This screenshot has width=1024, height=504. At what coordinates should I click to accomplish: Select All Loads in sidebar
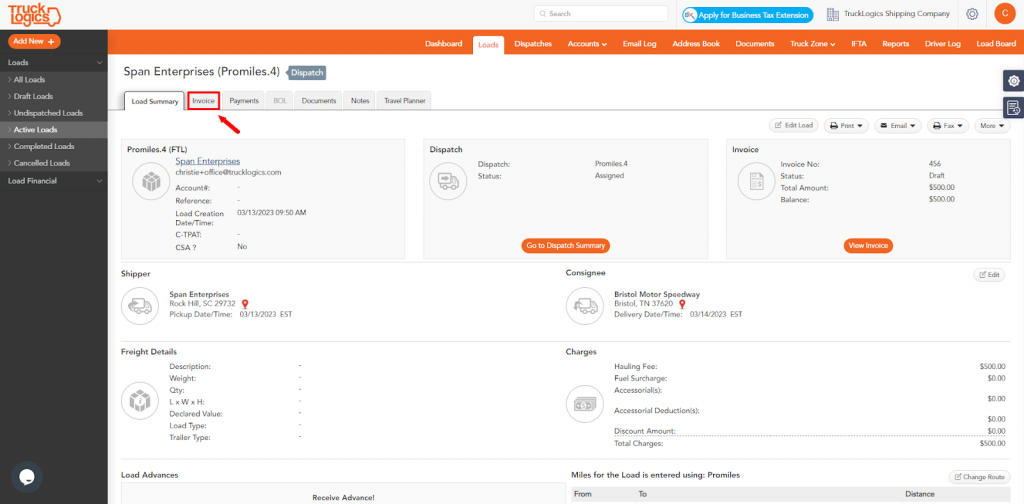54,79
